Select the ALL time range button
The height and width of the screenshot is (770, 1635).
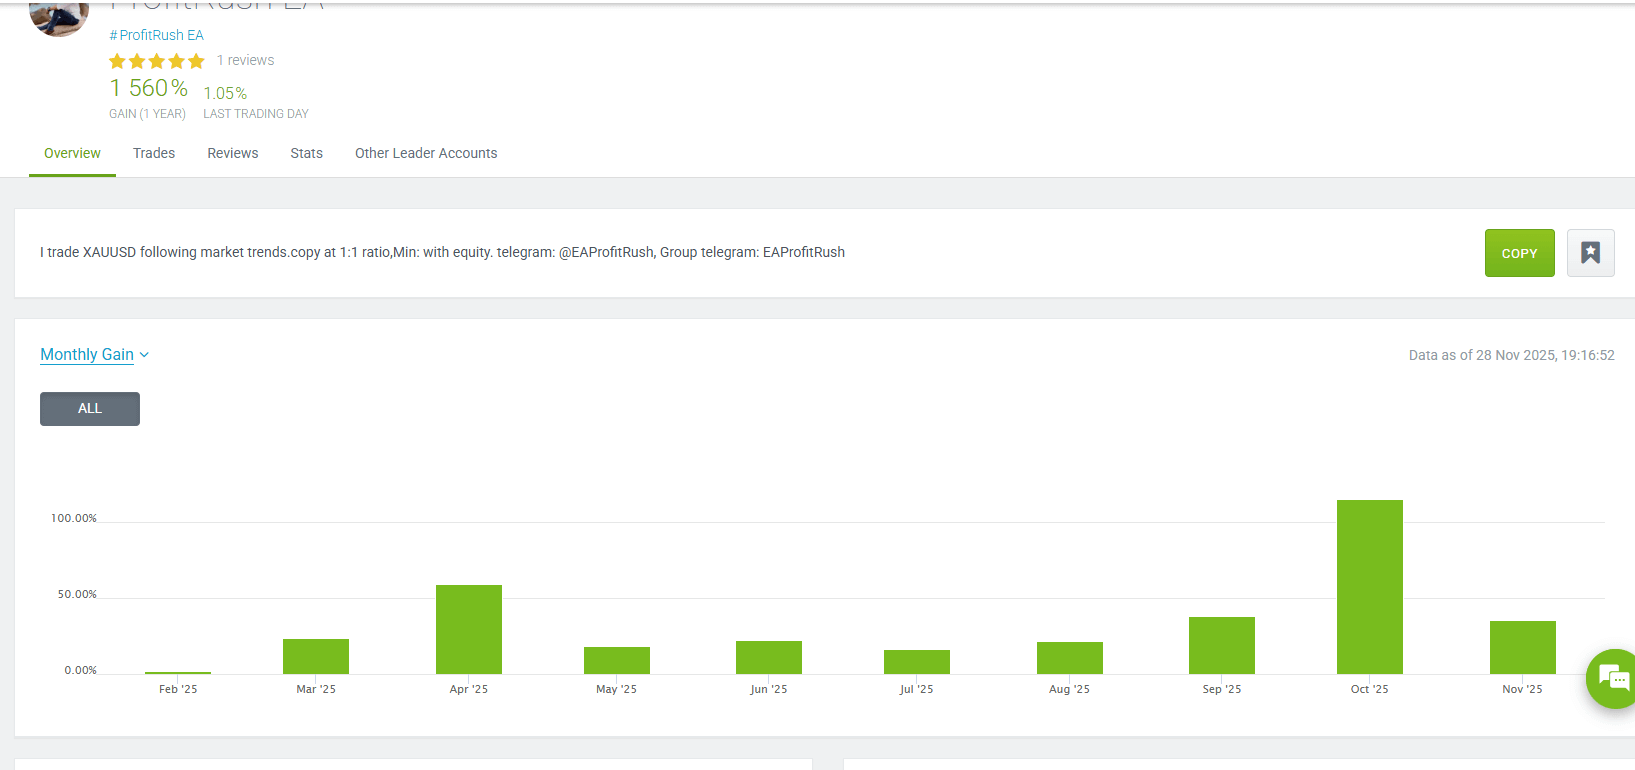pyautogui.click(x=90, y=409)
